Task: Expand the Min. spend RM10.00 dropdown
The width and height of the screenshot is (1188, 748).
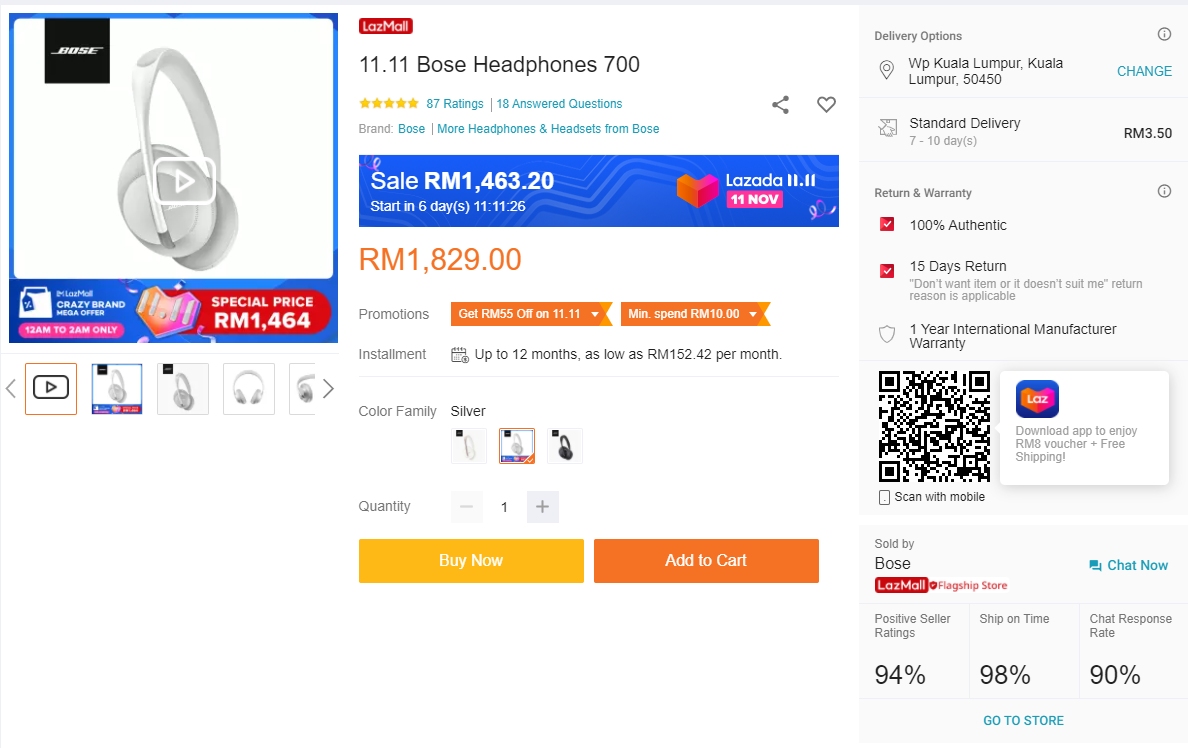Action: 755,314
